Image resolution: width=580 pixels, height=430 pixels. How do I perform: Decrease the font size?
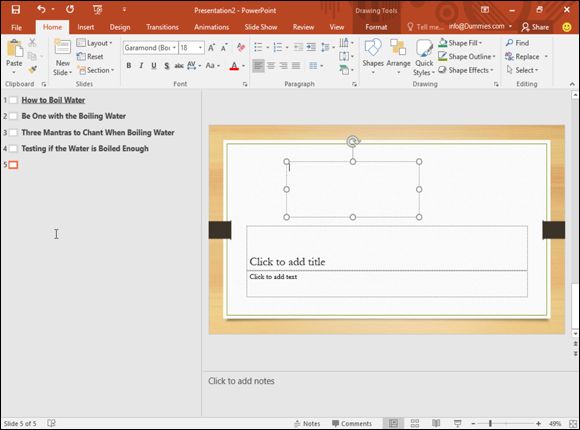click(x=224, y=48)
